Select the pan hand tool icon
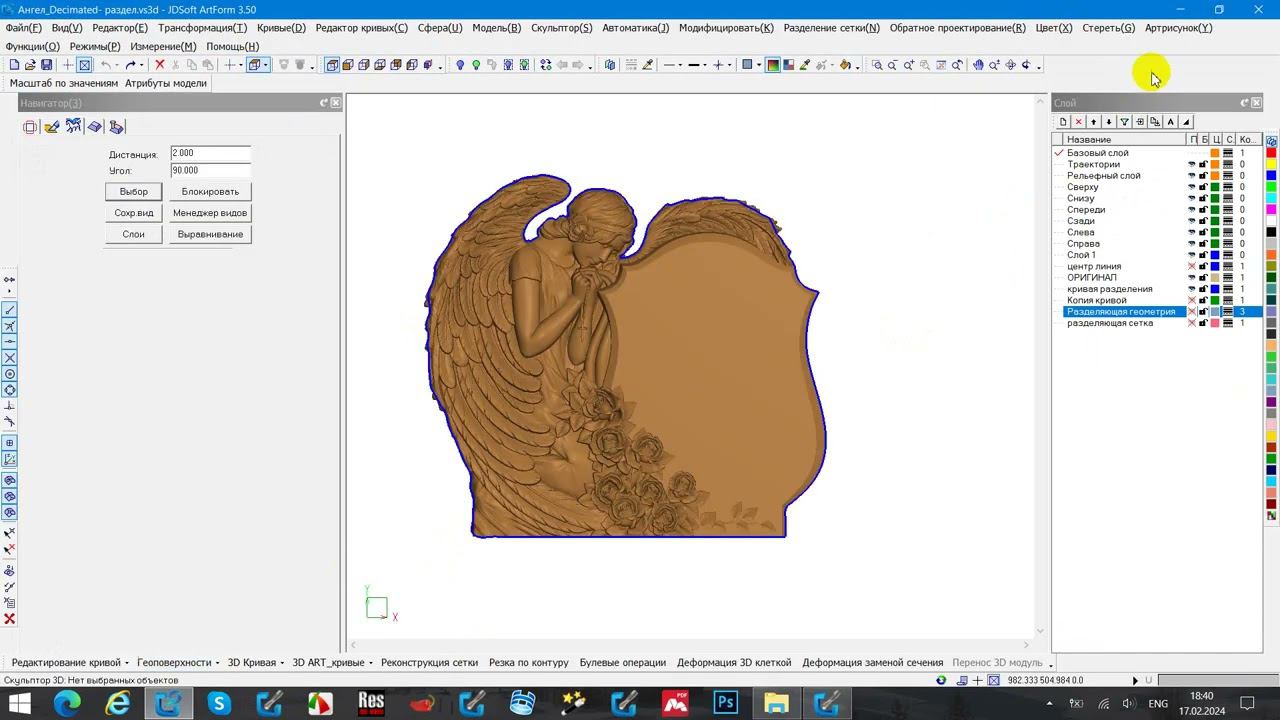 point(978,65)
